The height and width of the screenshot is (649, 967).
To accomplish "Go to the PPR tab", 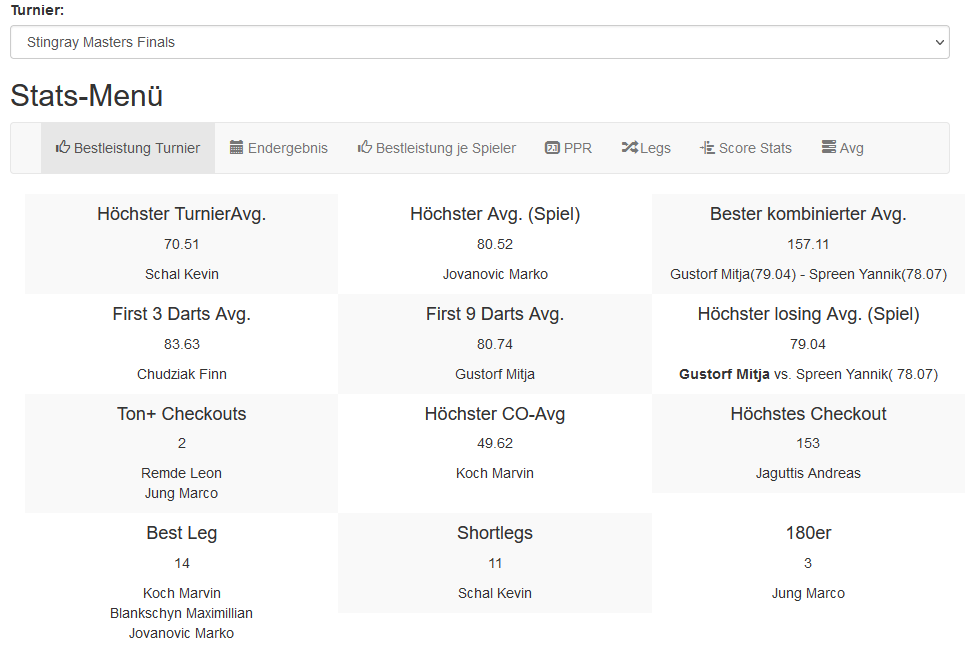I will tap(578, 148).
